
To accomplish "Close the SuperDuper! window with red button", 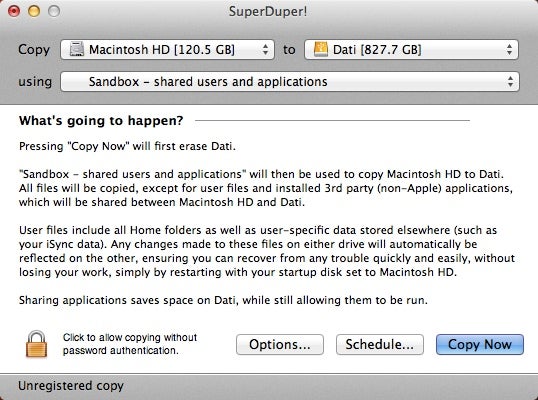I will [14, 11].
